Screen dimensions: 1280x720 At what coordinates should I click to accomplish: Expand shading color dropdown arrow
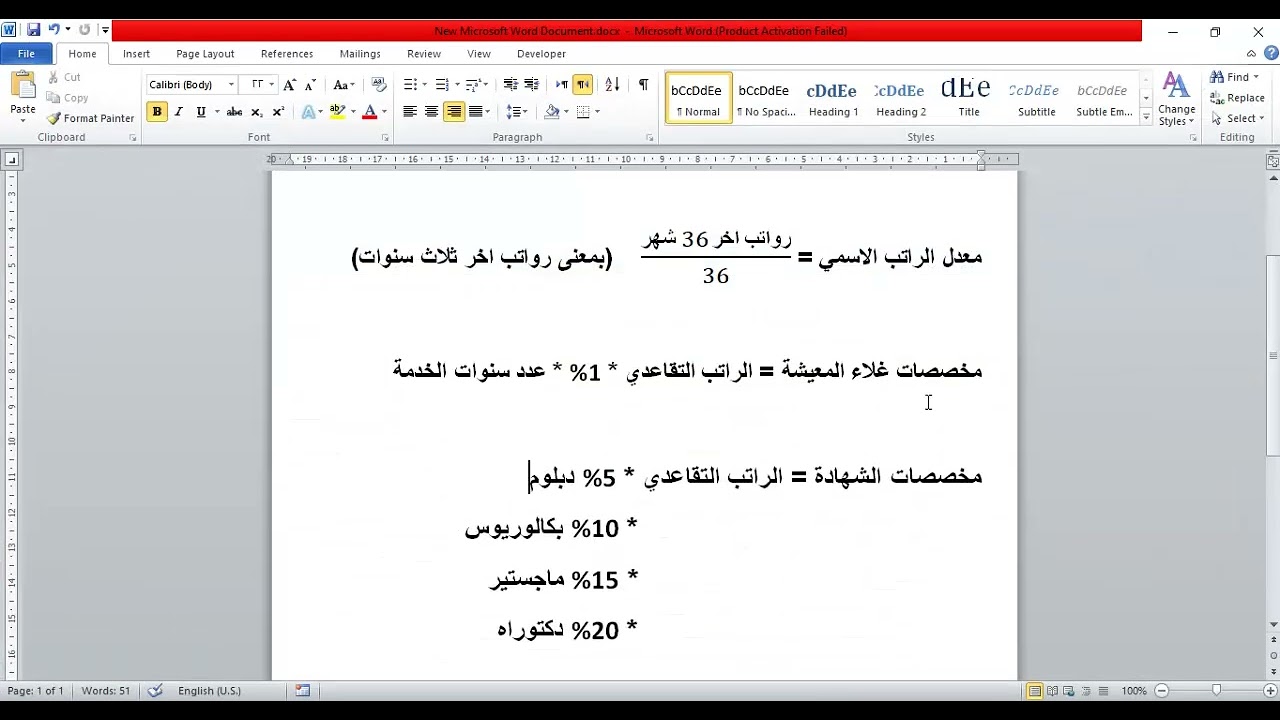pyautogui.click(x=566, y=112)
